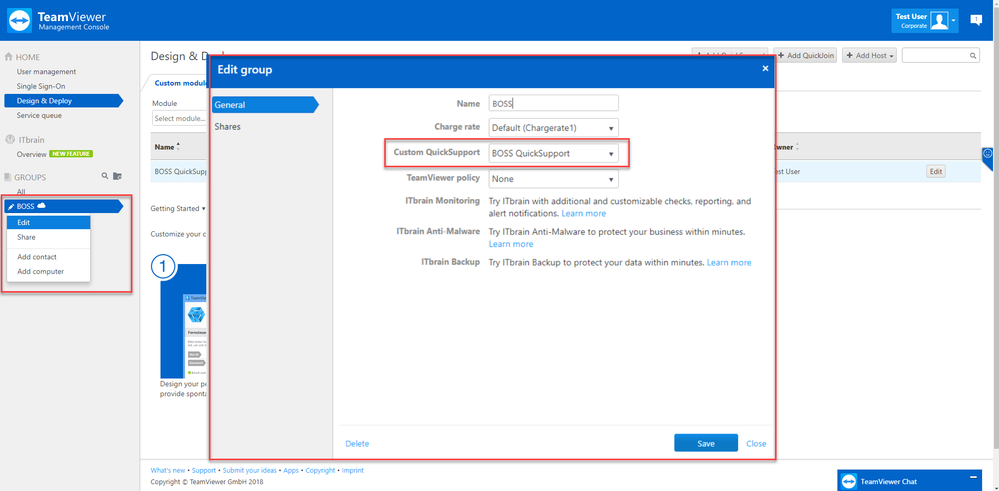999x491 pixels.
Task: Expand the Getting Started section
Action: tap(178, 208)
